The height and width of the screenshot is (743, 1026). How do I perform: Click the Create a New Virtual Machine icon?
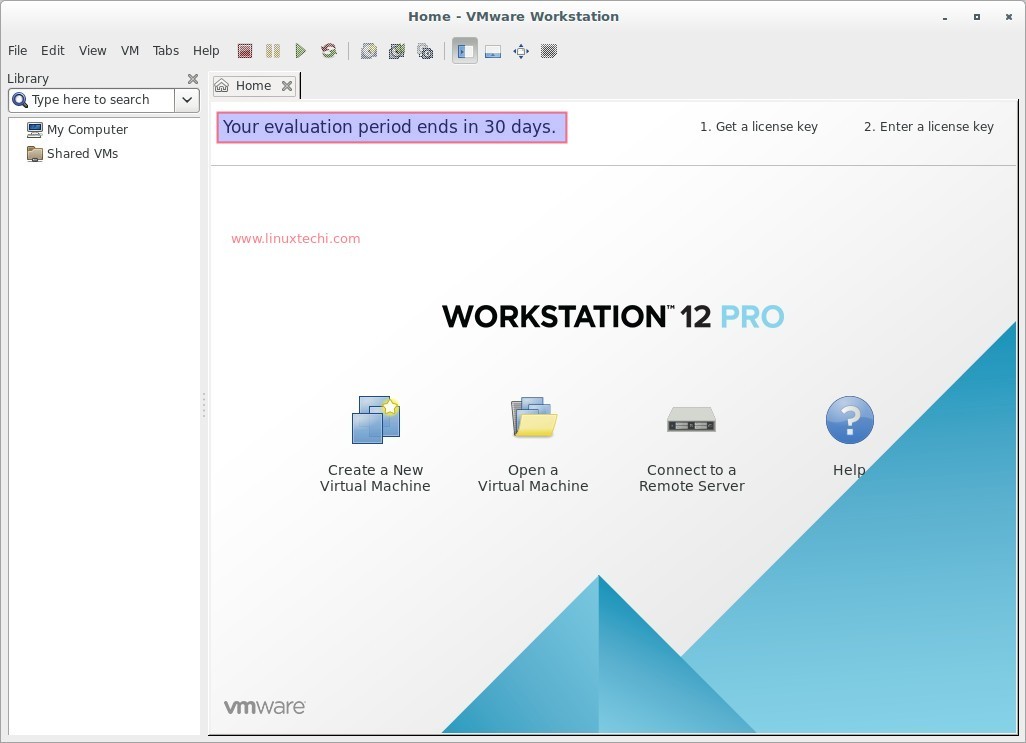click(x=376, y=420)
